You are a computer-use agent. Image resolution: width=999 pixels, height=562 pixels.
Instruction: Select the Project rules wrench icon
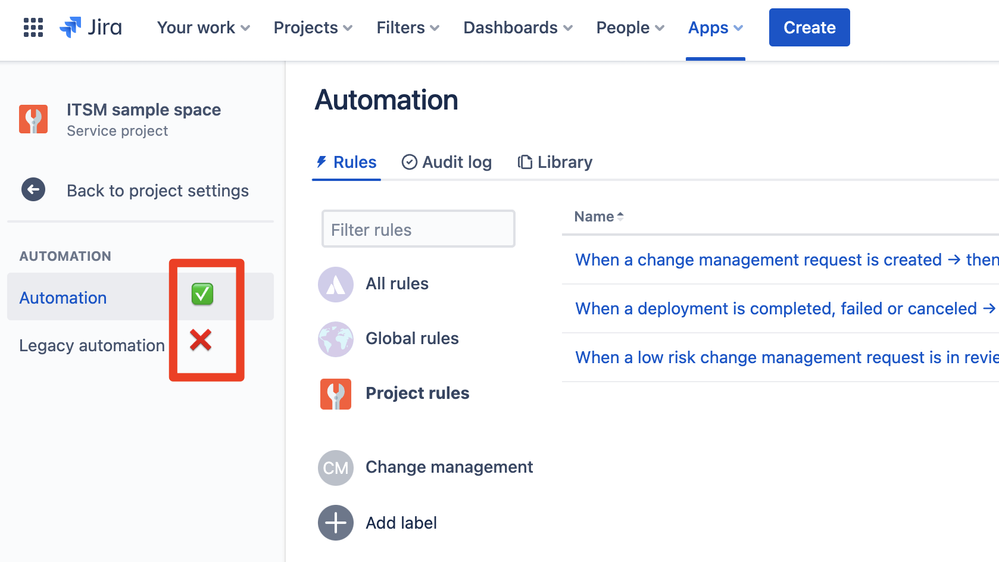[336, 394]
